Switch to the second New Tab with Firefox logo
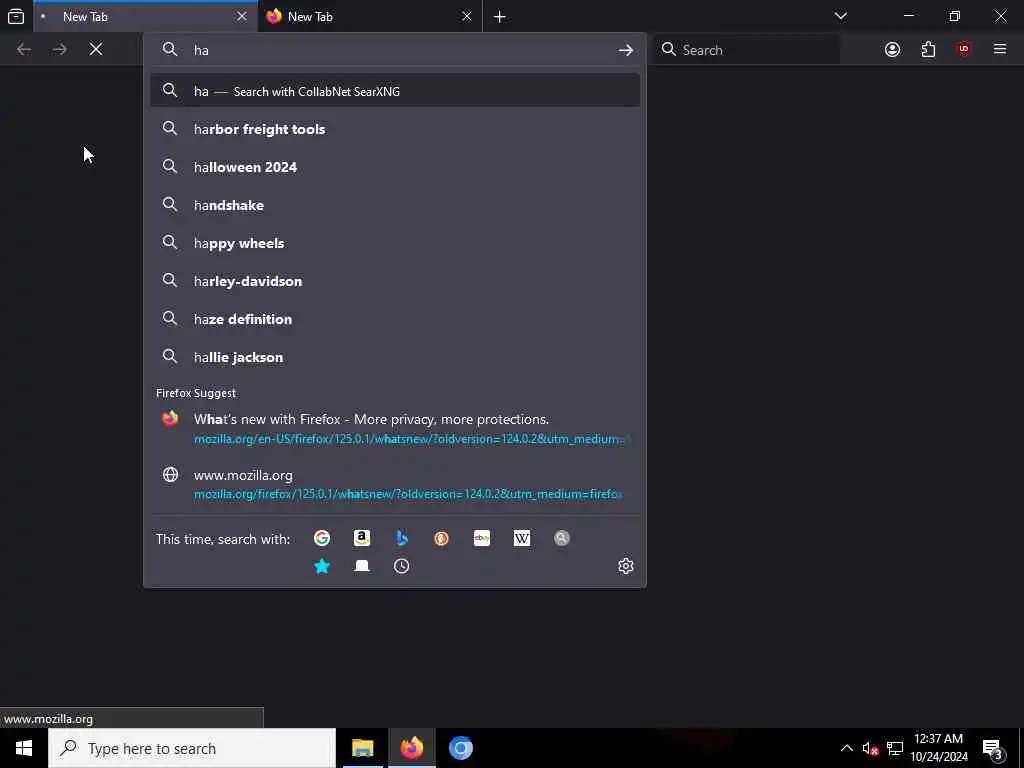 370,17
